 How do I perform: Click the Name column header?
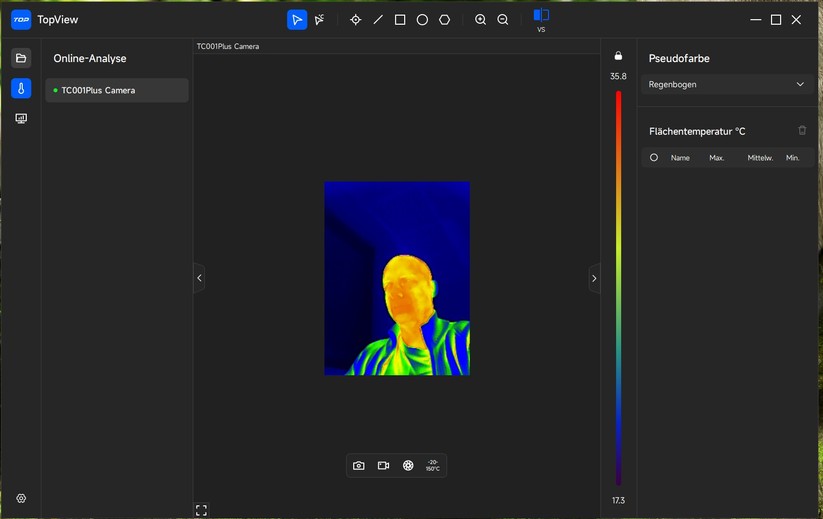click(x=680, y=158)
